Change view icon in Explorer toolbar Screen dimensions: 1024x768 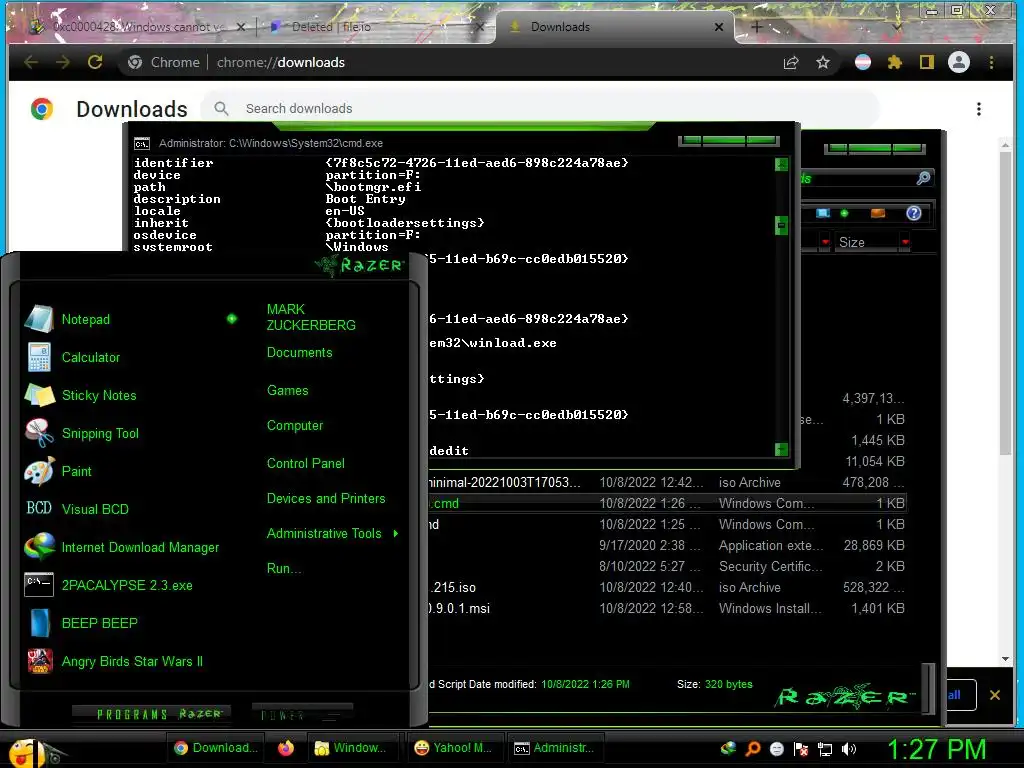tap(823, 213)
